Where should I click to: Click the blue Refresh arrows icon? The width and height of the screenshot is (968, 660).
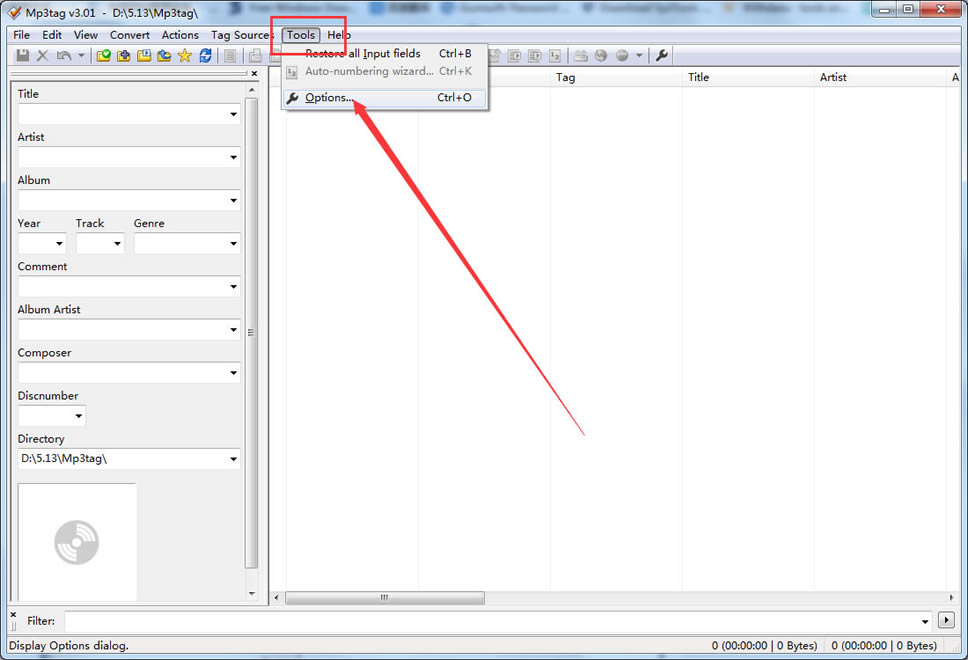click(x=205, y=56)
